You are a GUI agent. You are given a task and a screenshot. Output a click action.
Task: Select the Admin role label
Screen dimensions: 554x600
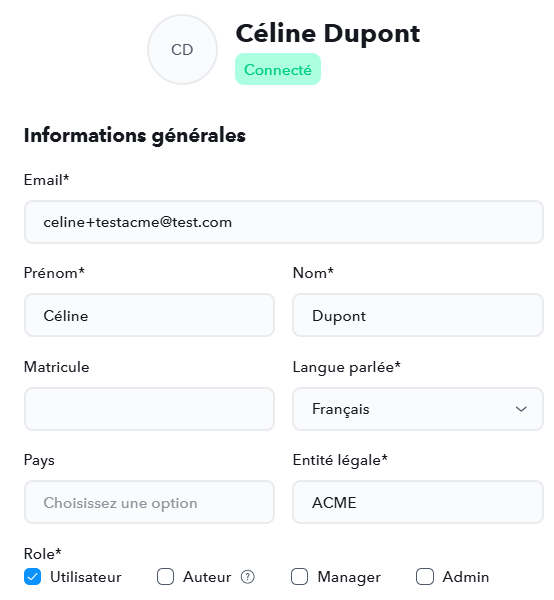pos(466,577)
